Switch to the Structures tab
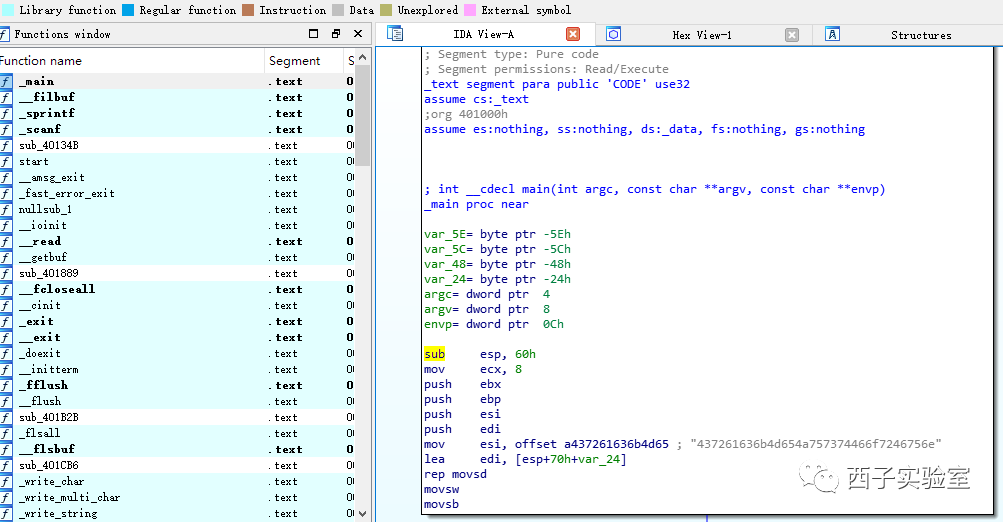1003x522 pixels. (921, 35)
